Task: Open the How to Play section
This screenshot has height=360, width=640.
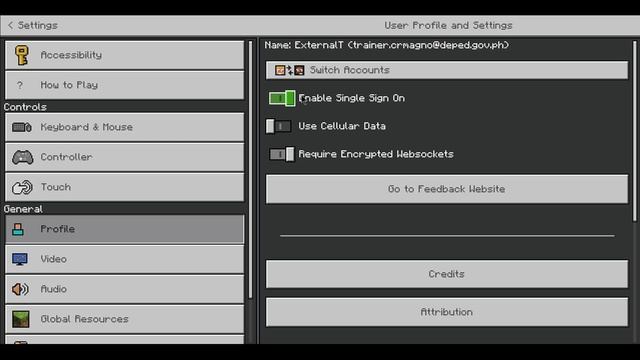Action: pyautogui.click(x=124, y=85)
